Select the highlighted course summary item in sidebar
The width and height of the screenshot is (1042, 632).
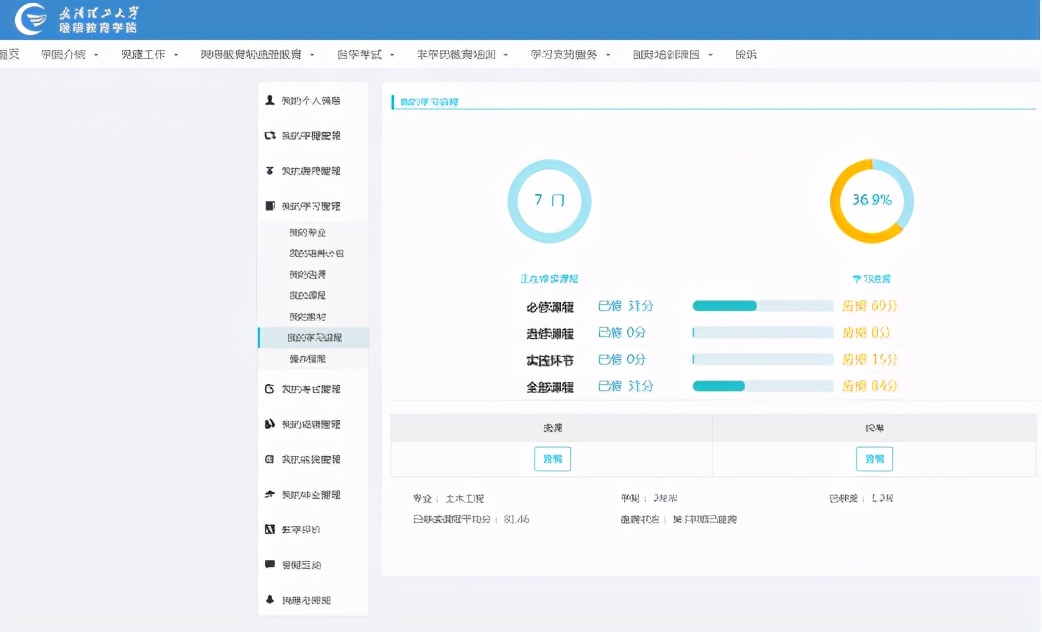coord(315,338)
